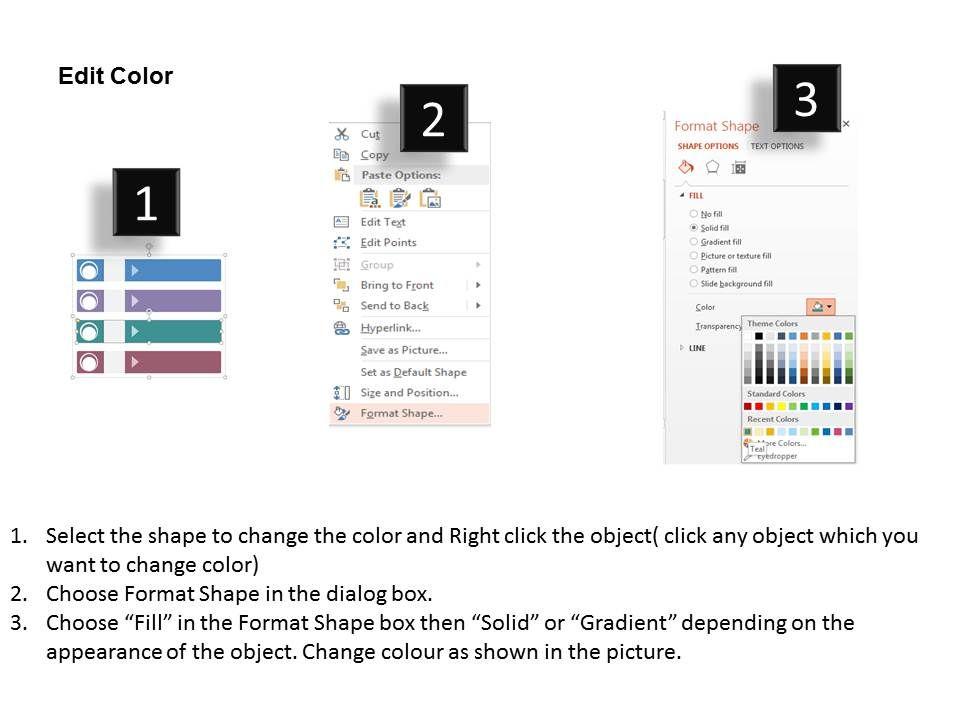Image resolution: width=960 pixels, height=720 pixels.
Task: Click the Hyperlink globe icon
Action: coord(341,328)
